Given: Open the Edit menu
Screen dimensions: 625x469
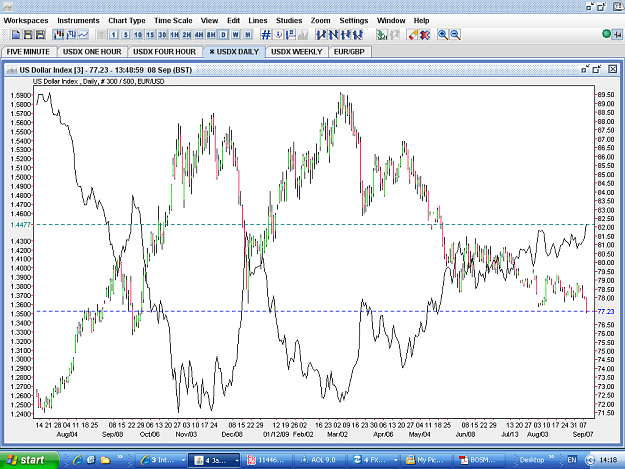Looking at the screenshot, I should click(233, 21).
